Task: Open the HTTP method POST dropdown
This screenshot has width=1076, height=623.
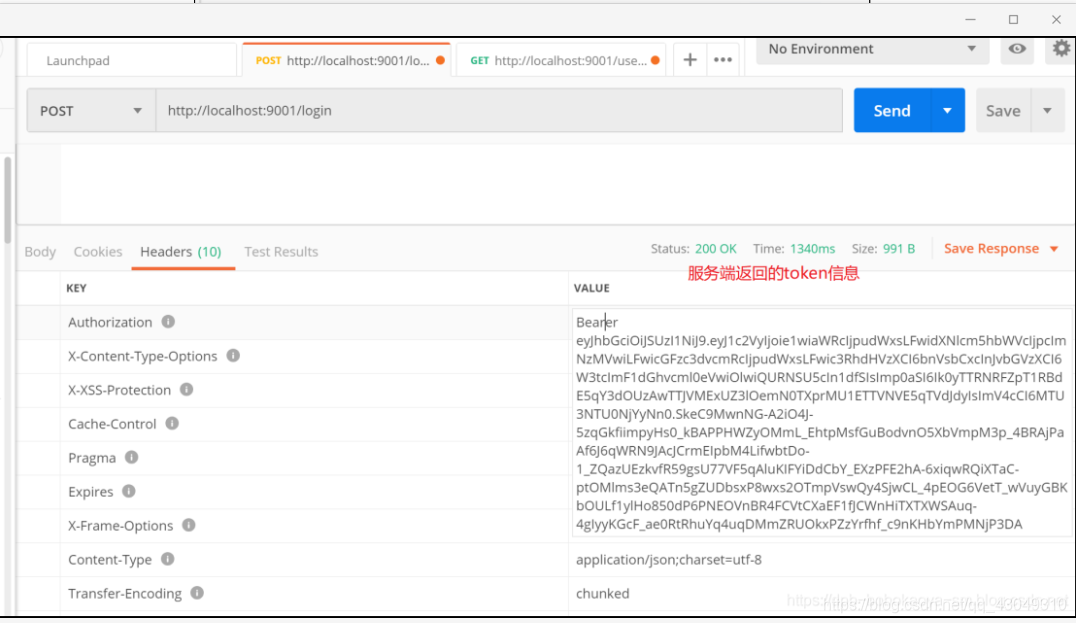Action: coord(91,110)
